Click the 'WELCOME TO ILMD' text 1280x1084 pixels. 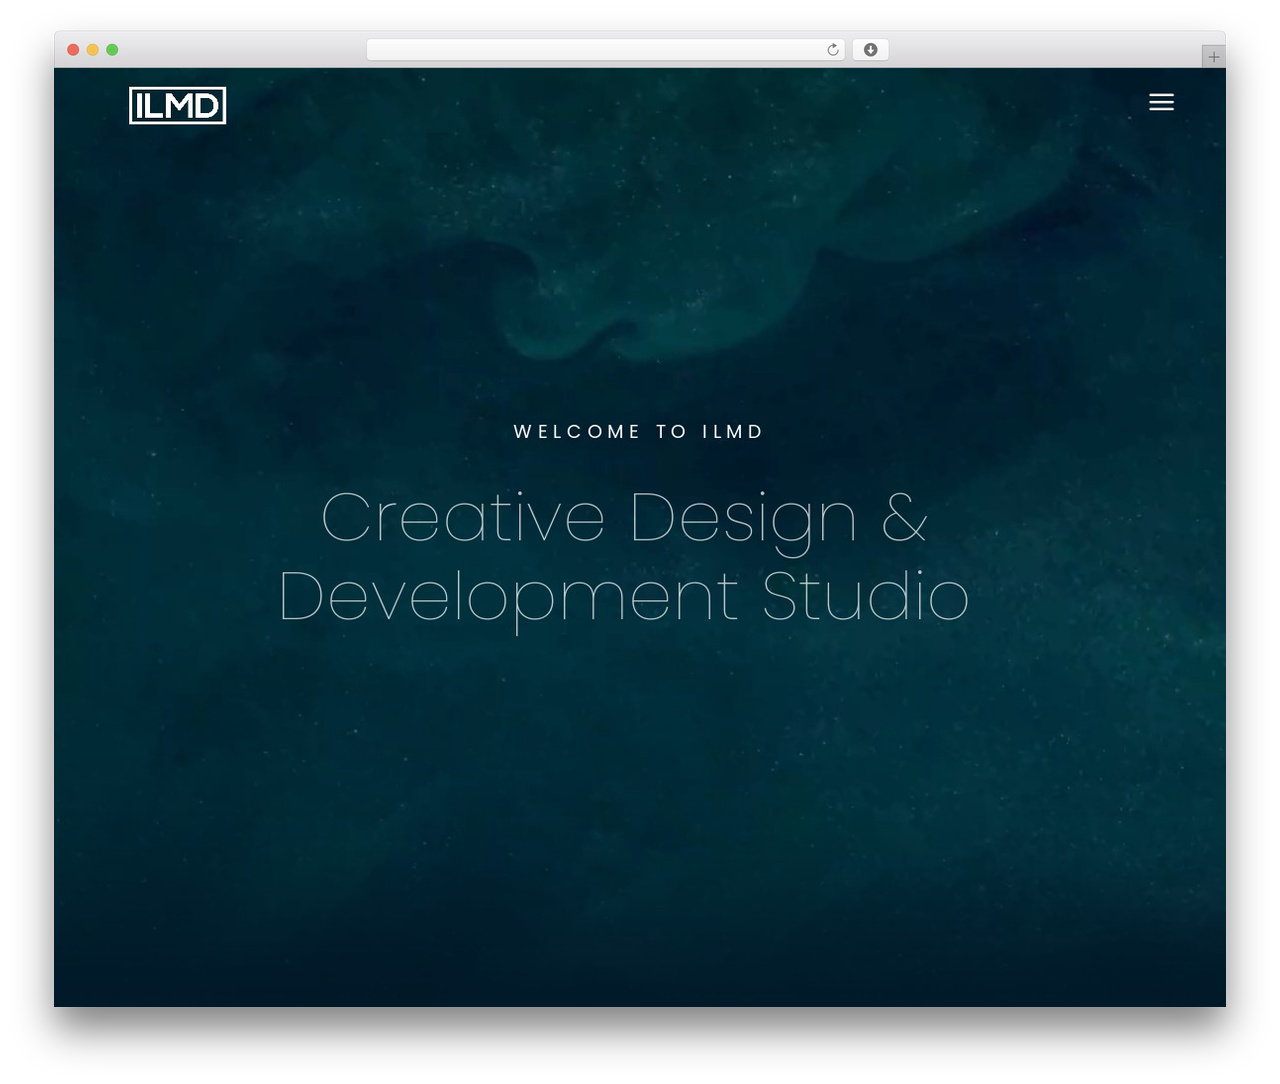639,432
